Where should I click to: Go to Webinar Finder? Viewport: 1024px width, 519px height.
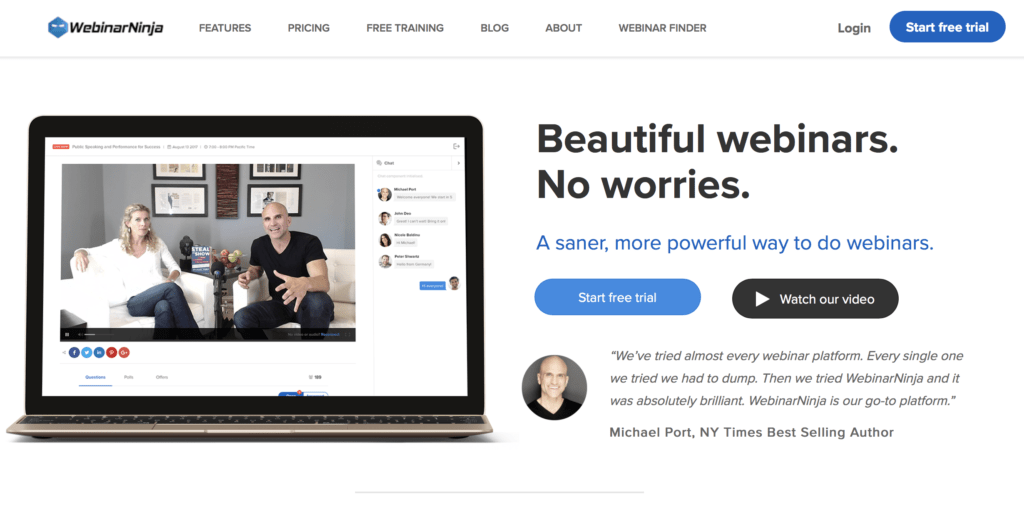[662, 28]
